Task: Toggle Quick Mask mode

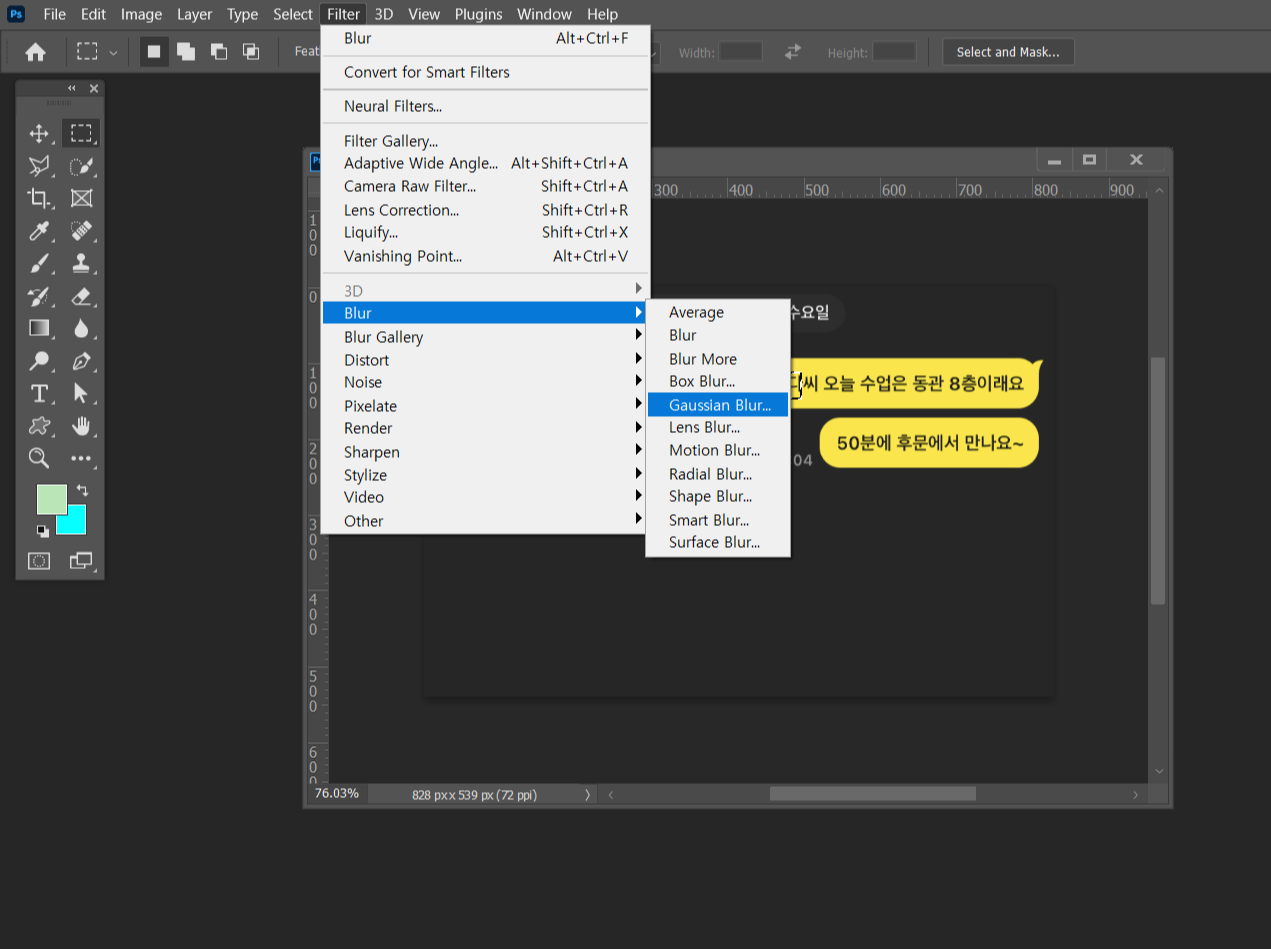Action: pos(39,561)
